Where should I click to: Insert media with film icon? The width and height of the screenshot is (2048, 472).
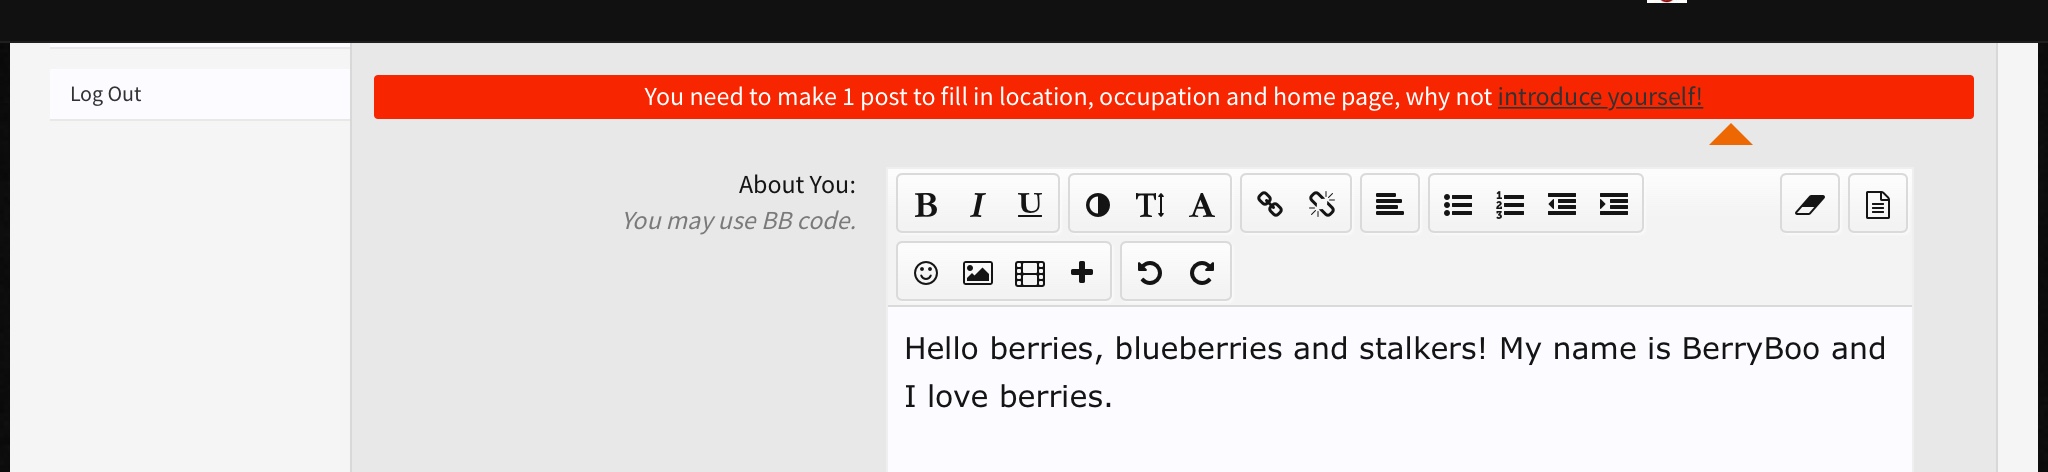(1030, 272)
